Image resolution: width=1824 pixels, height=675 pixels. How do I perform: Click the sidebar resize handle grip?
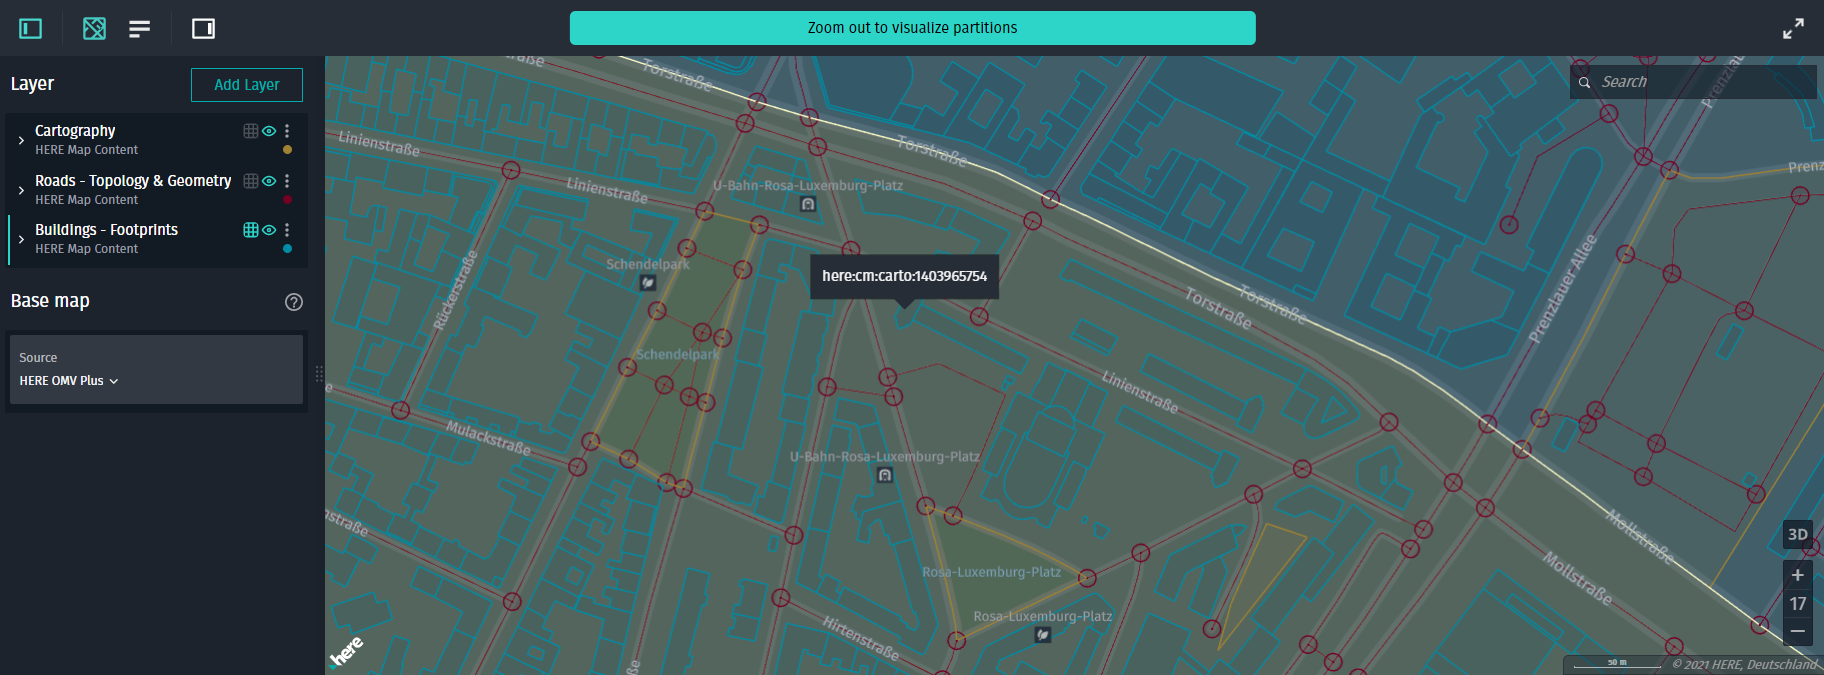click(319, 374)
